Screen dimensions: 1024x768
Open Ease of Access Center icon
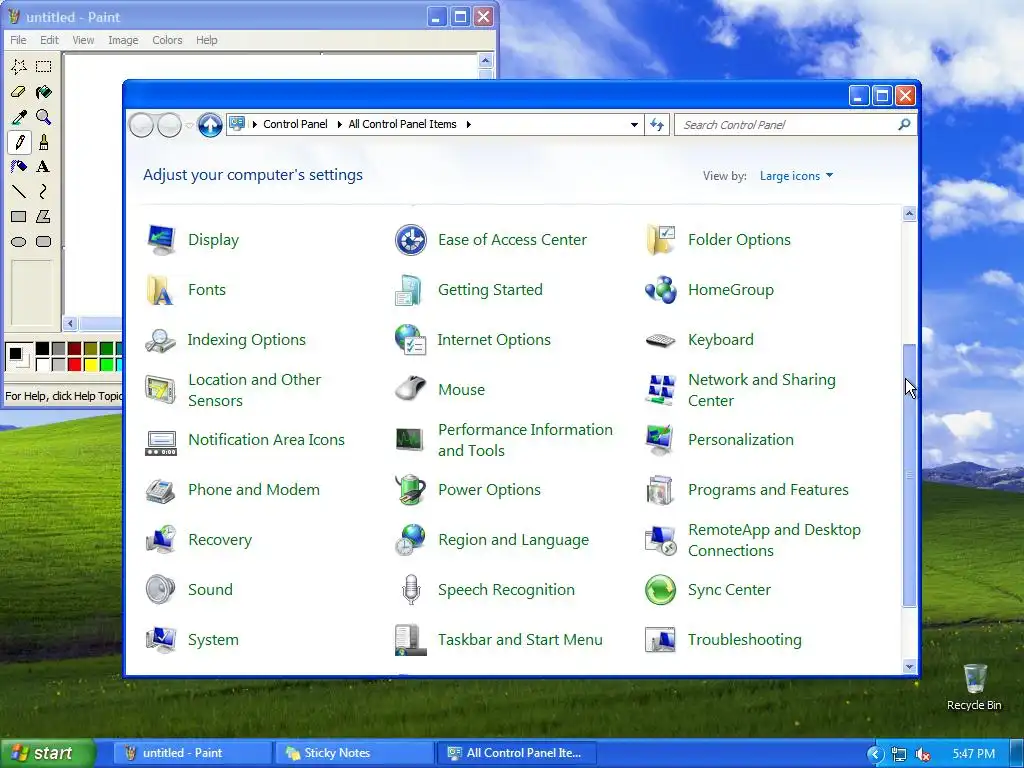411,240
